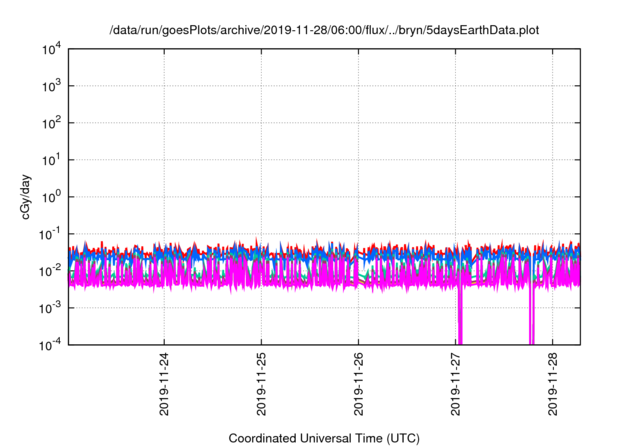
Task: Click the 2019-11-25 date tick label
Action: 262,385
